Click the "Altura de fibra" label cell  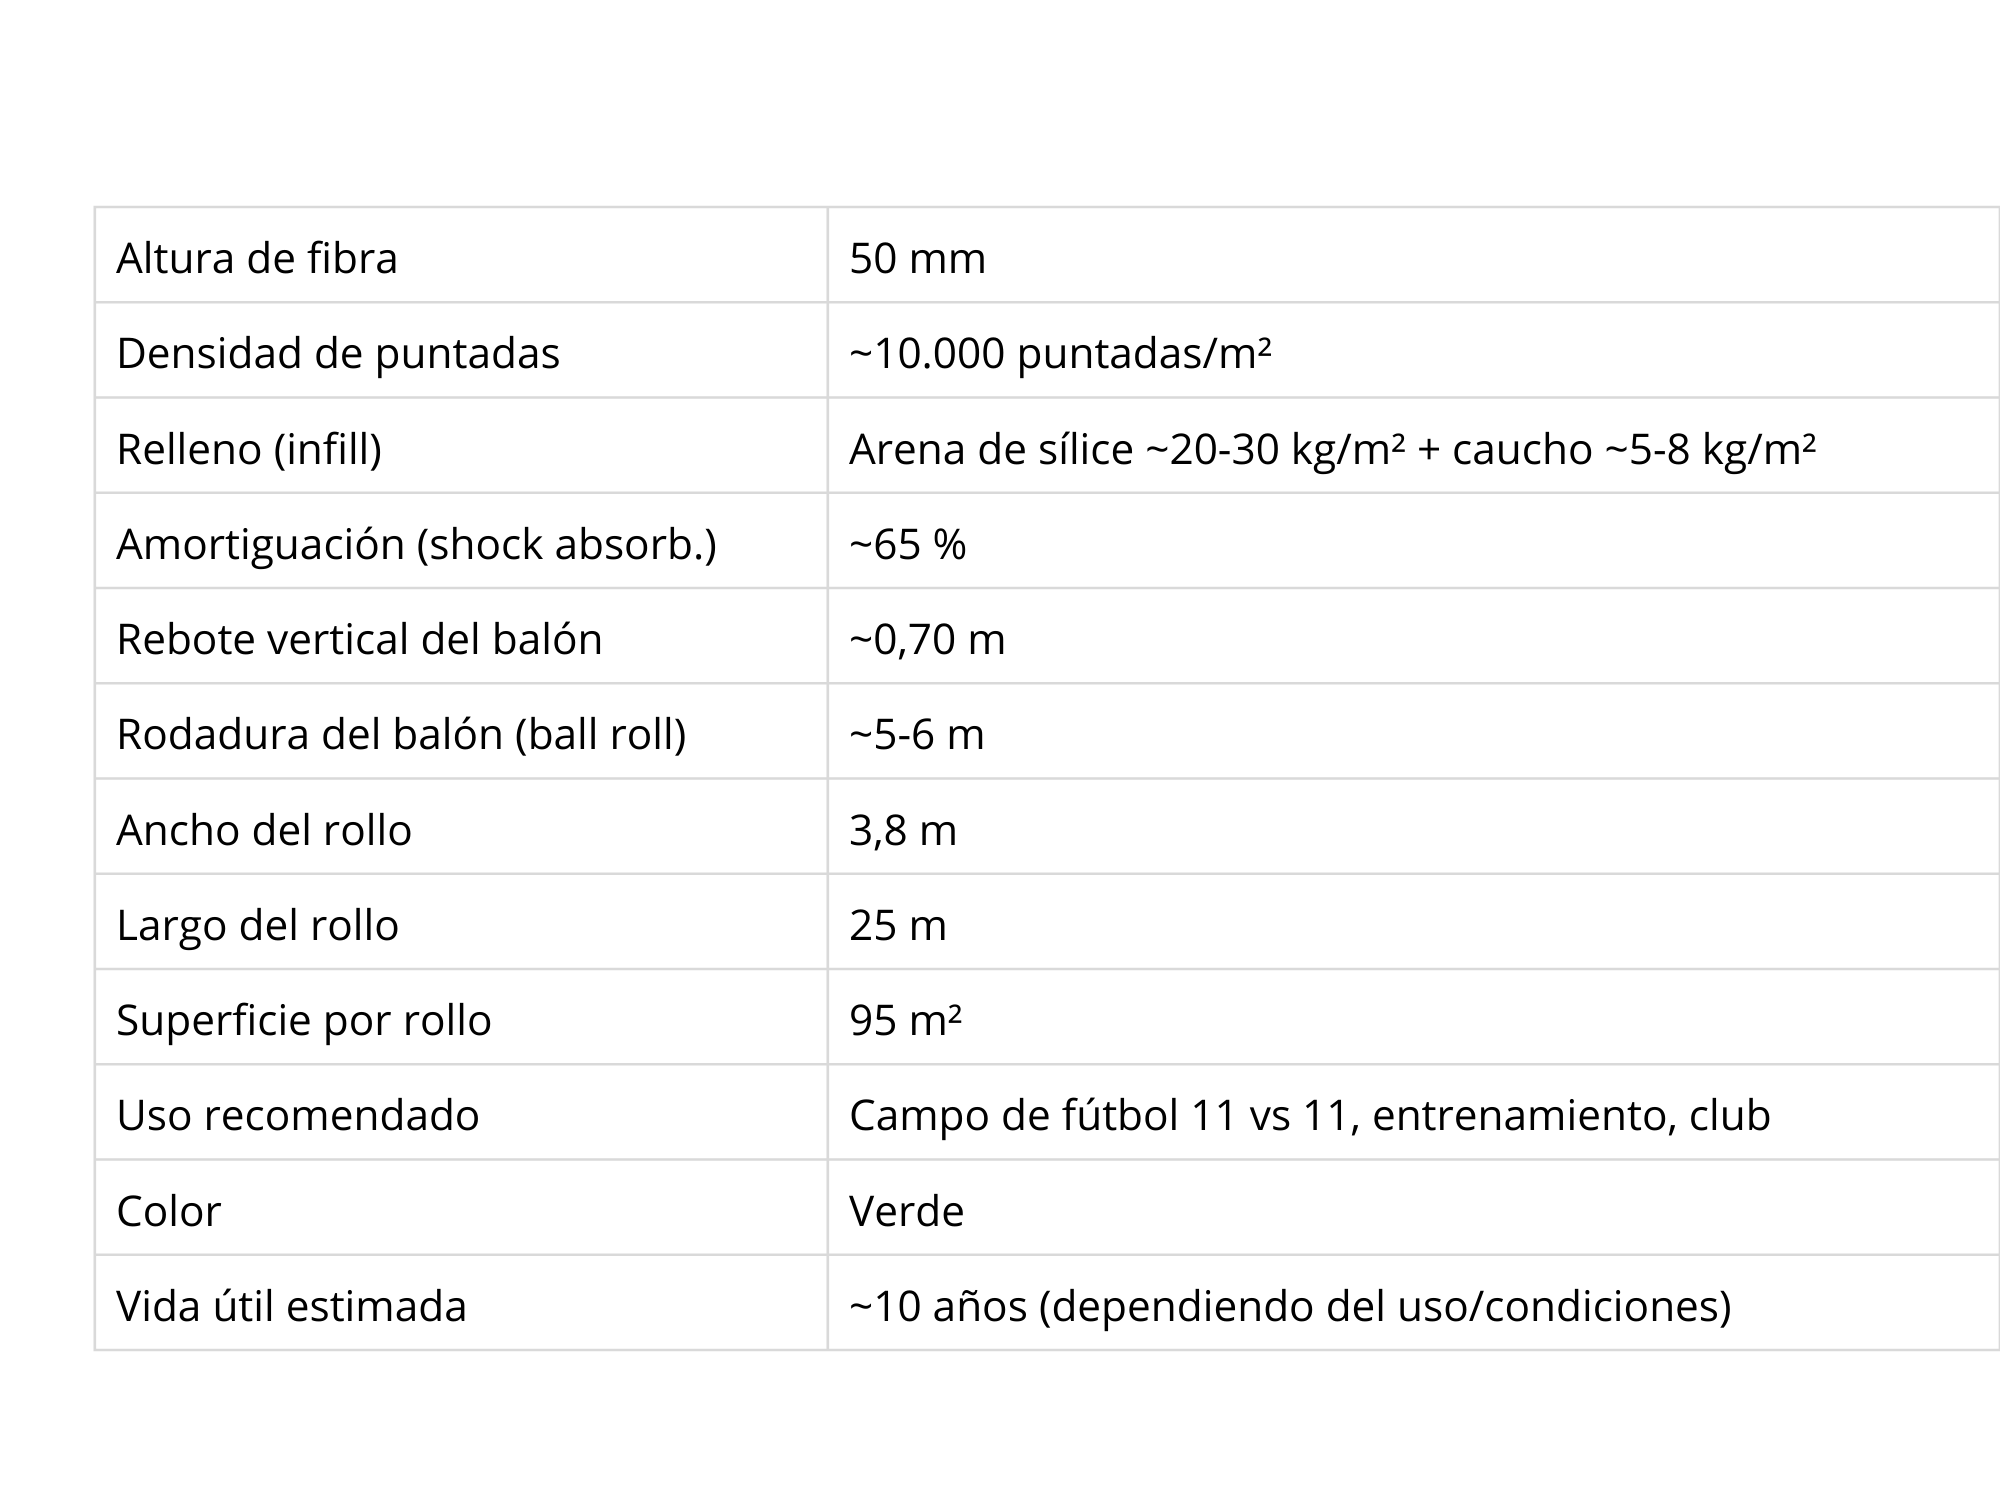pyautogui.click(x=257, y=258)
